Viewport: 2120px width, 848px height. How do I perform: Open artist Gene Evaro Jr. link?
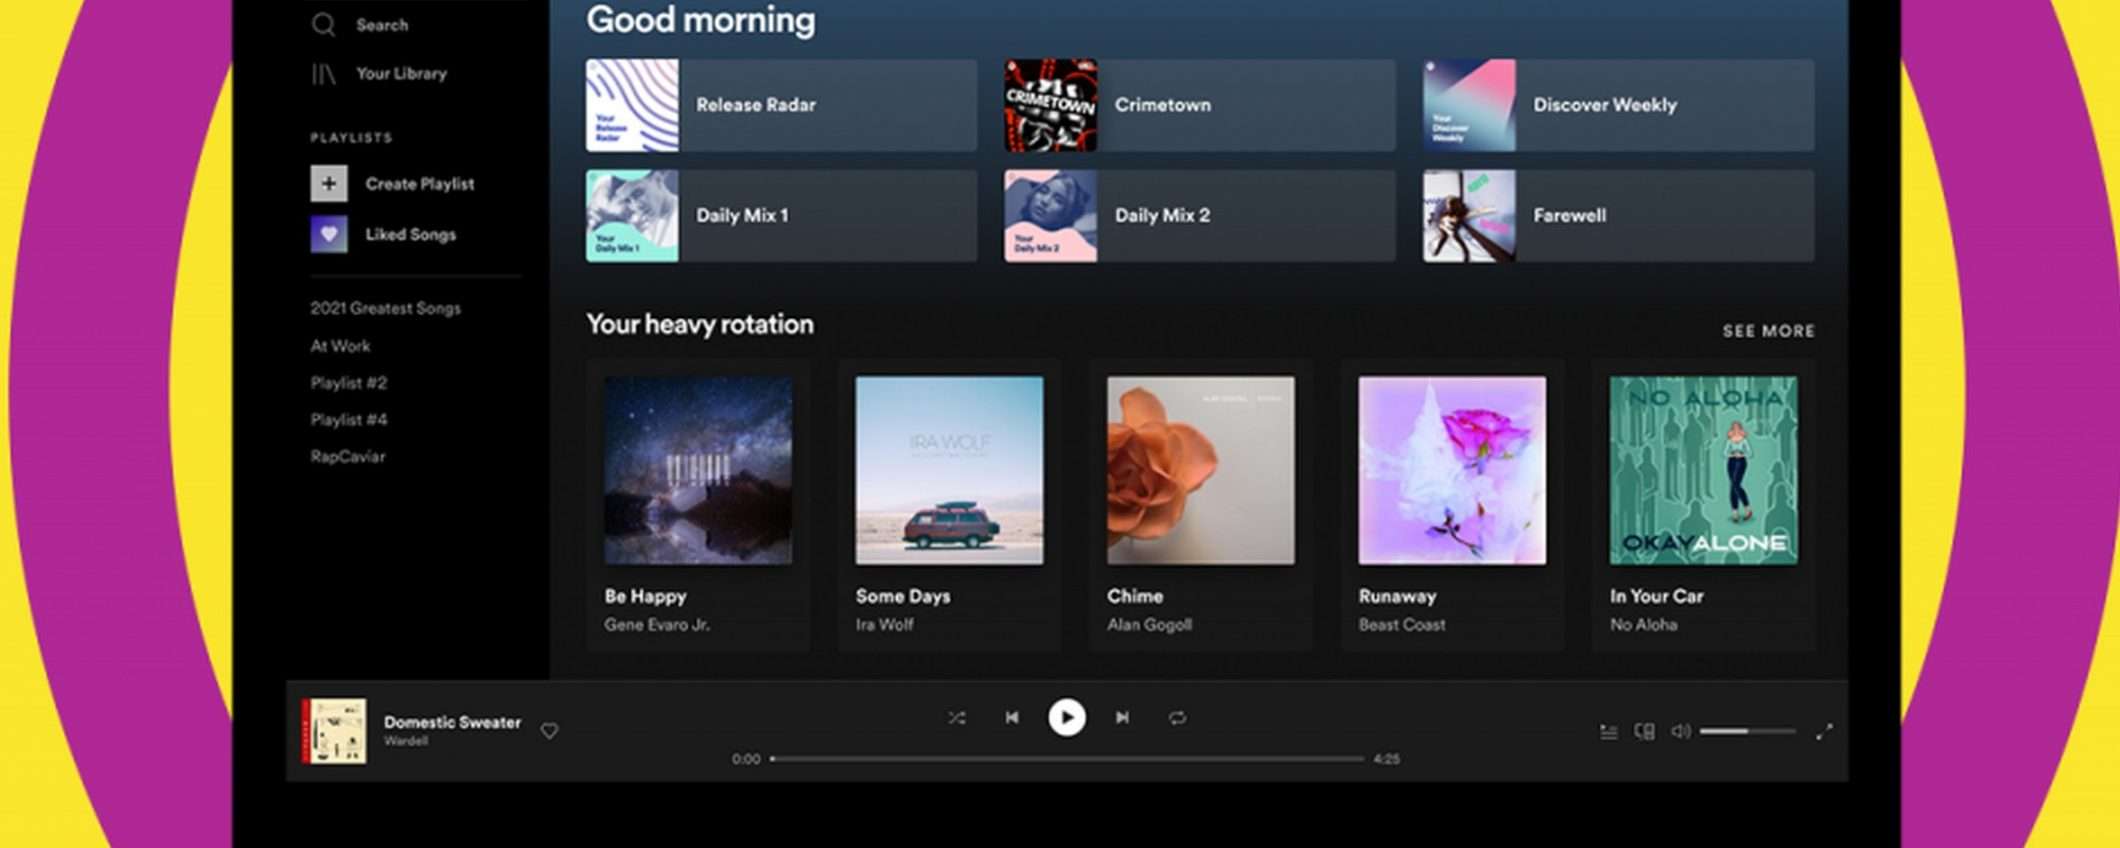657,625
